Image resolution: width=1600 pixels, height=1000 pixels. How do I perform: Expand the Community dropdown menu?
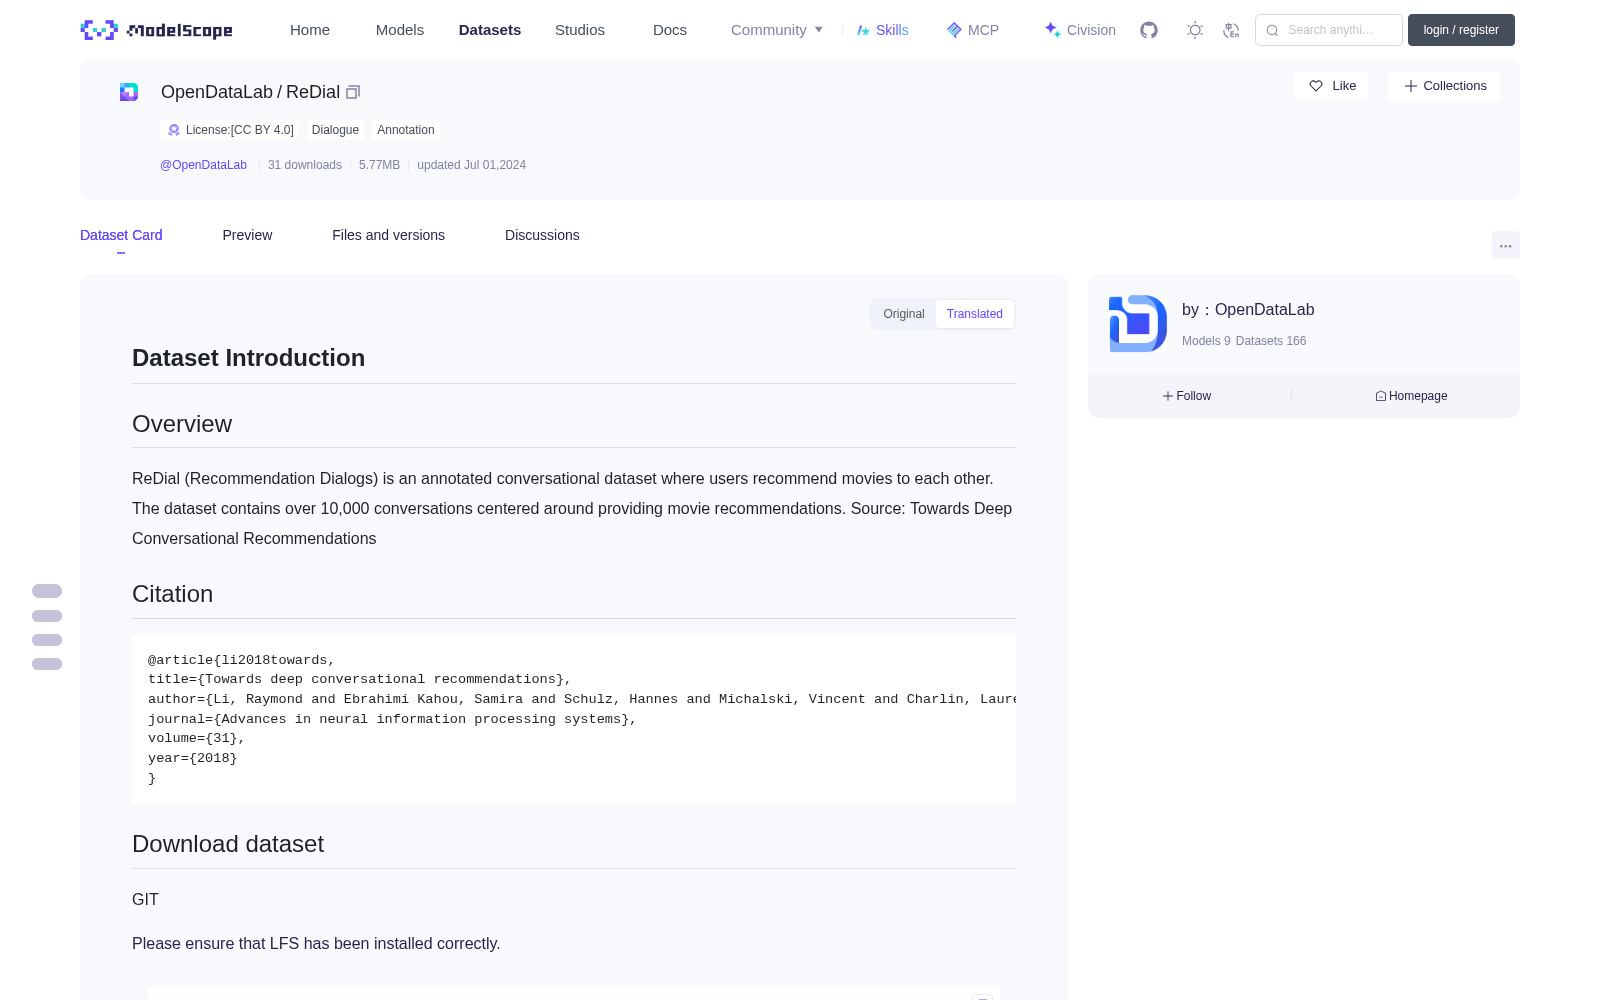(777, 30)
